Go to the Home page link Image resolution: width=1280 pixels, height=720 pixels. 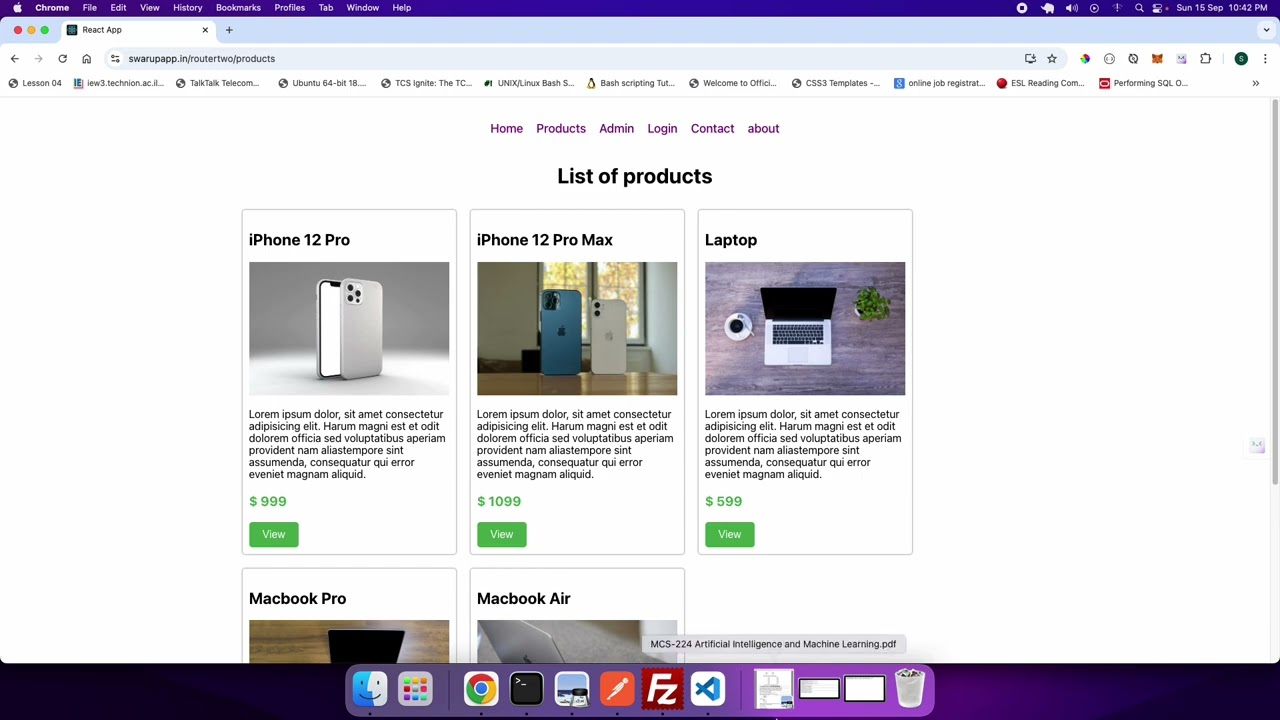[x=506, y=129]
